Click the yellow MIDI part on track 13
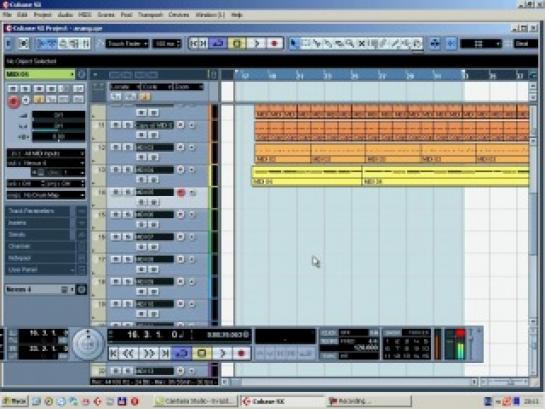 pyautogui.click(x=307, y=176)
